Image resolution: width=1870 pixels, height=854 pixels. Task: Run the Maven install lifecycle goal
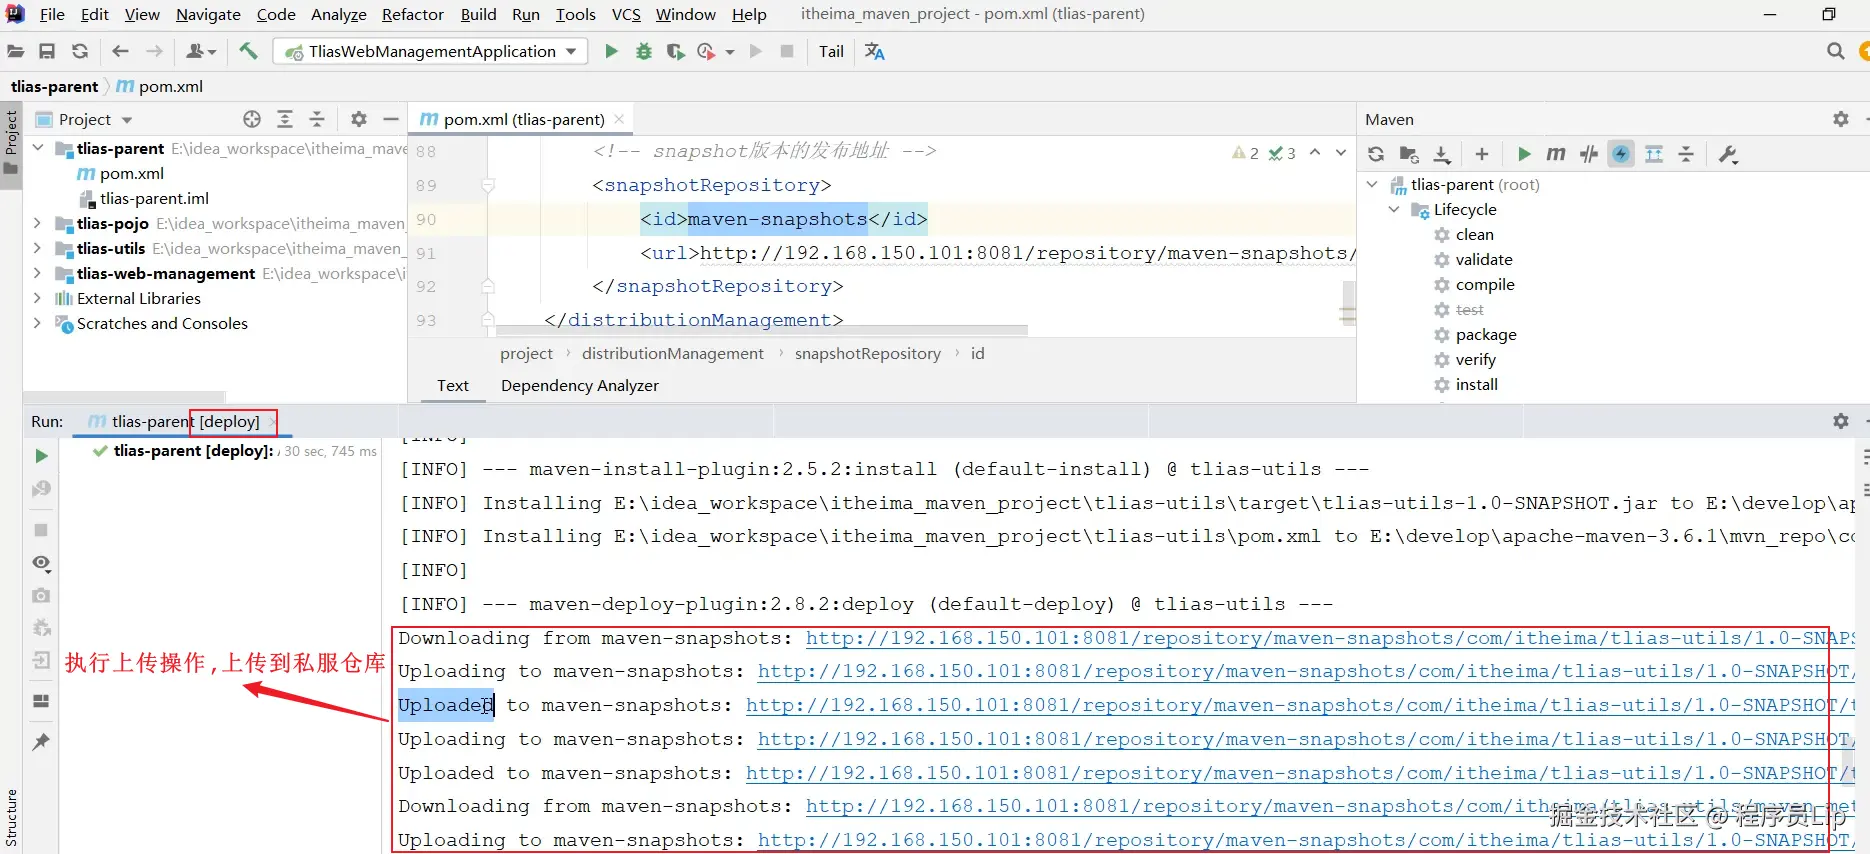pos(1476,384)
